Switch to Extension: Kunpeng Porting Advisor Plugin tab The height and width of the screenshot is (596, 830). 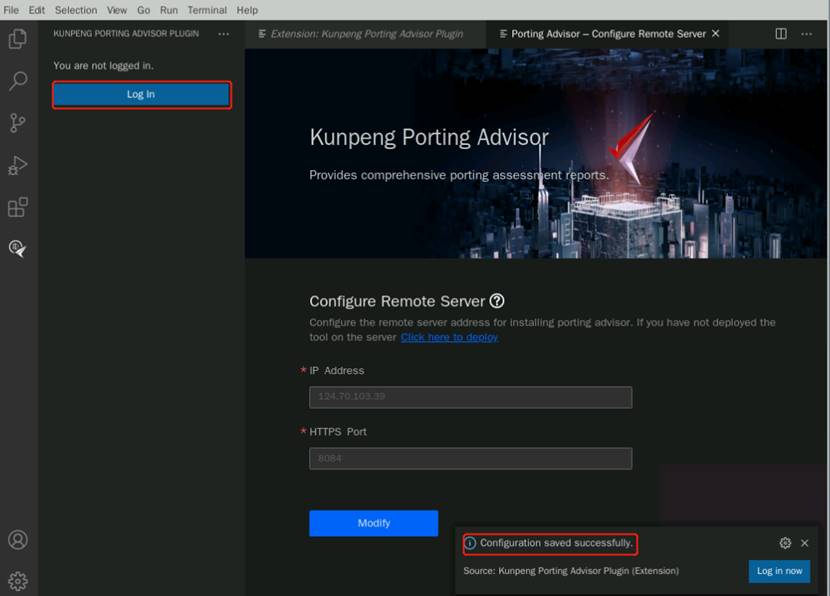[365, 34]
